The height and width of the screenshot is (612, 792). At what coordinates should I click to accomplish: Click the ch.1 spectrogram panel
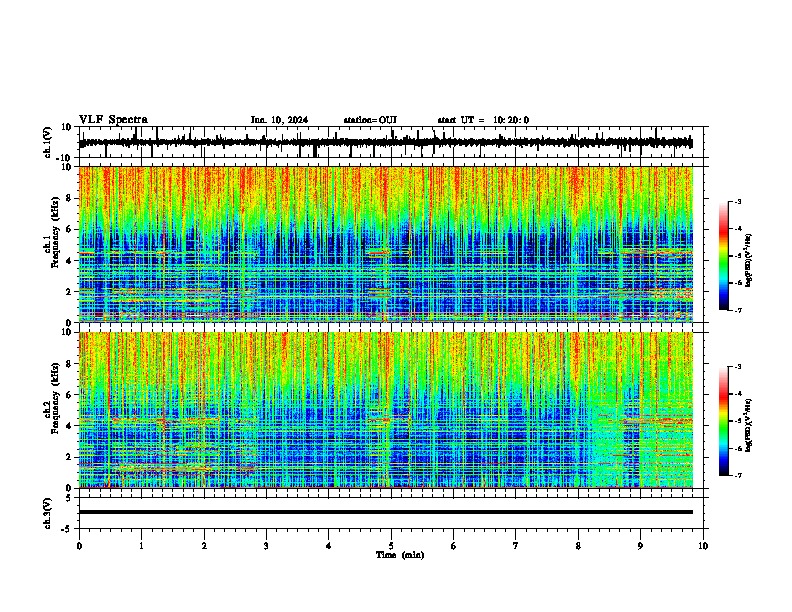(386, 244)
